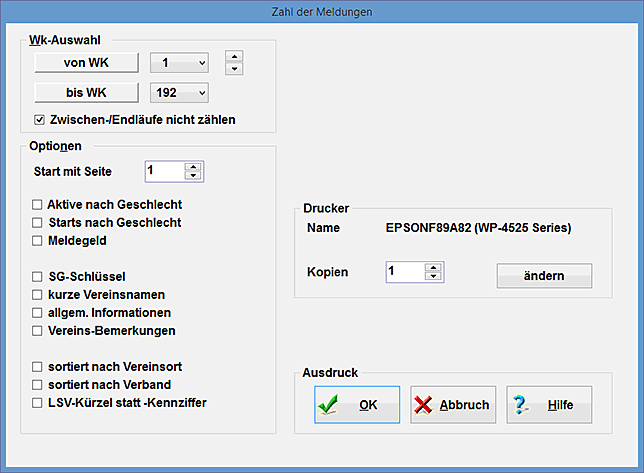Enable kurze Vereinsnamen checkbox
Viewport: 644px width, 473px height.
pos(37,294)
